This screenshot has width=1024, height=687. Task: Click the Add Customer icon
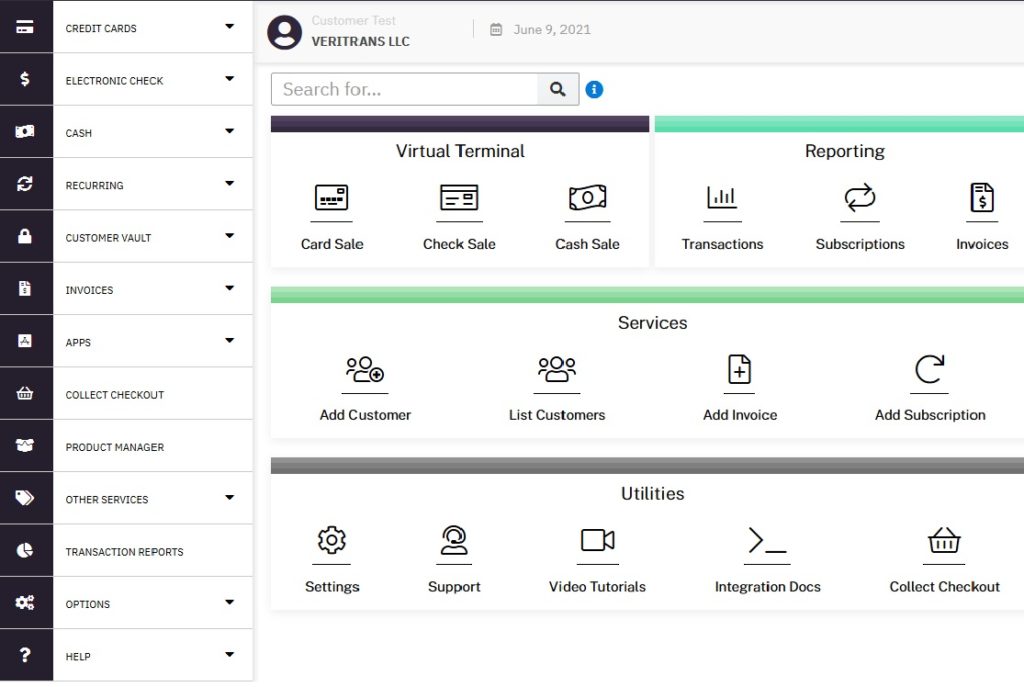[365, 370]
